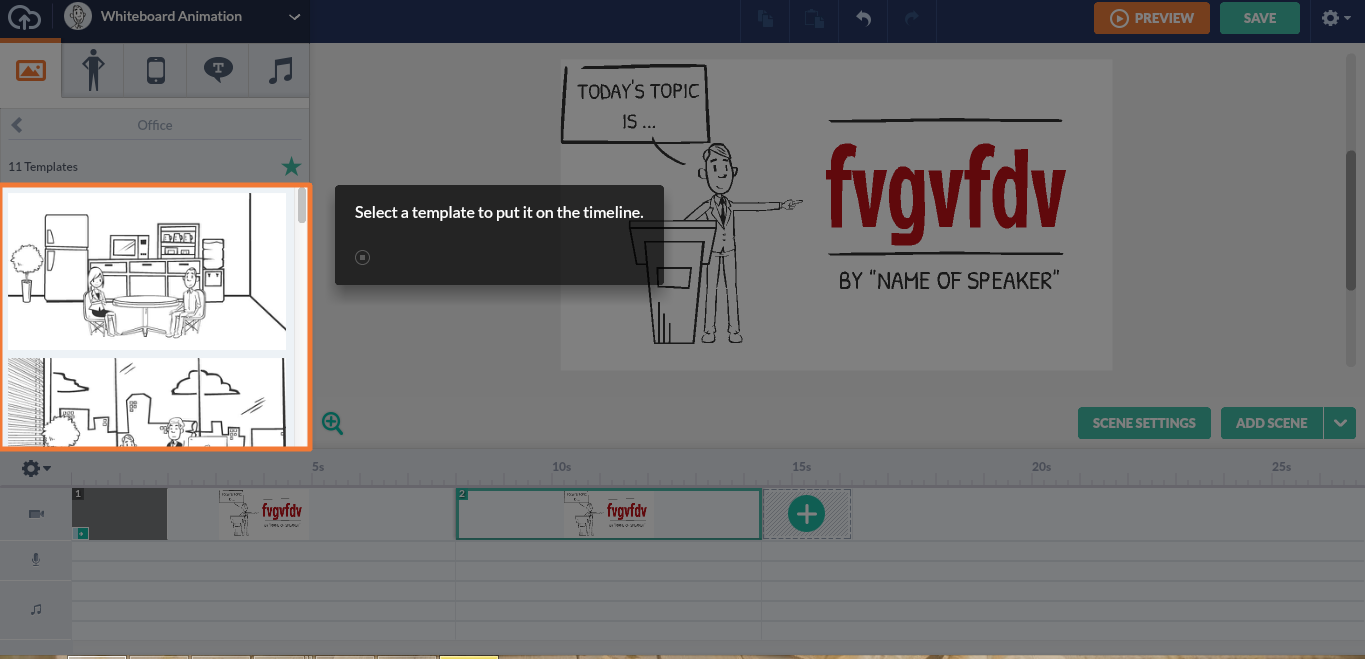
Task: Expand the Add Scene dropdown arrow
Action: pyautogui.click(x=1340, y=423)
